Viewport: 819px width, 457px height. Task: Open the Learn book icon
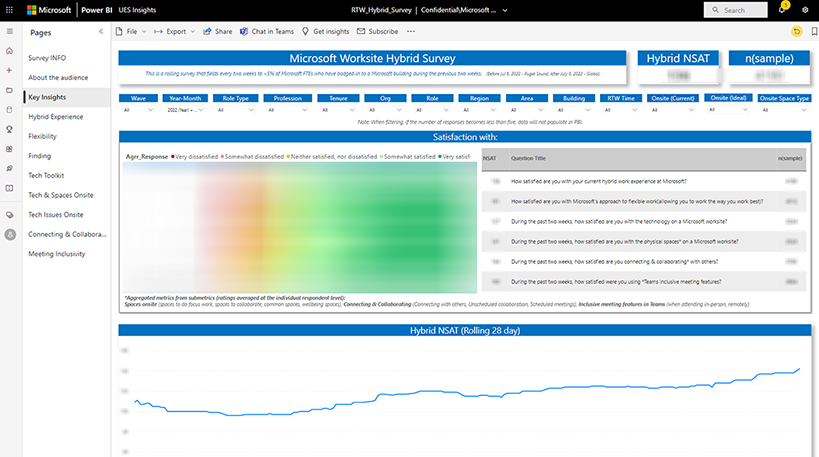(9, 188)
